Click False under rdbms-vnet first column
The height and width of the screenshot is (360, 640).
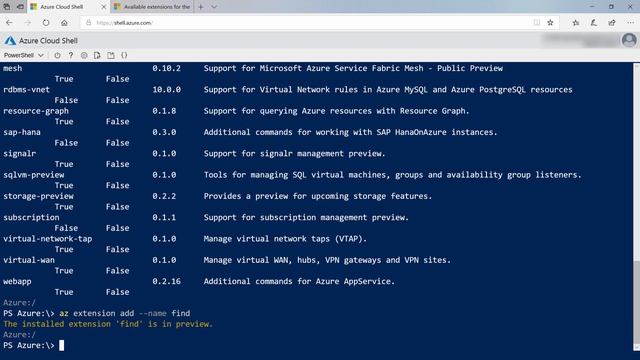[x=66, y=100]
